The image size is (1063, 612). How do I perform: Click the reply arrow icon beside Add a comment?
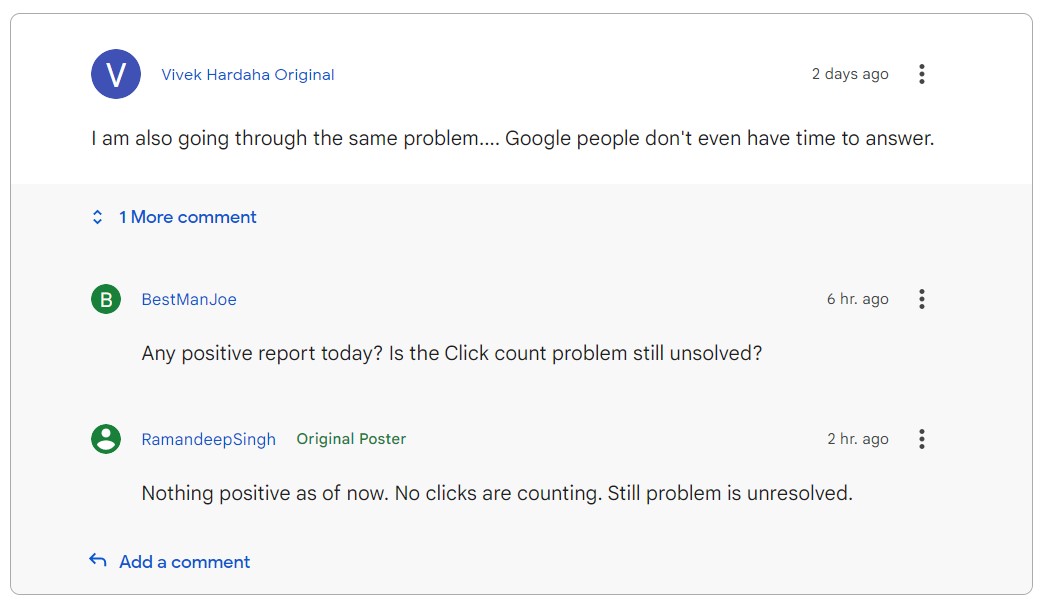pos(98,560)
